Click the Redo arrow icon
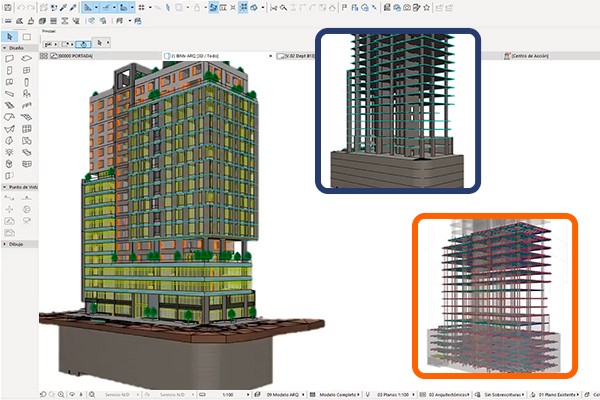 (31, 7)
